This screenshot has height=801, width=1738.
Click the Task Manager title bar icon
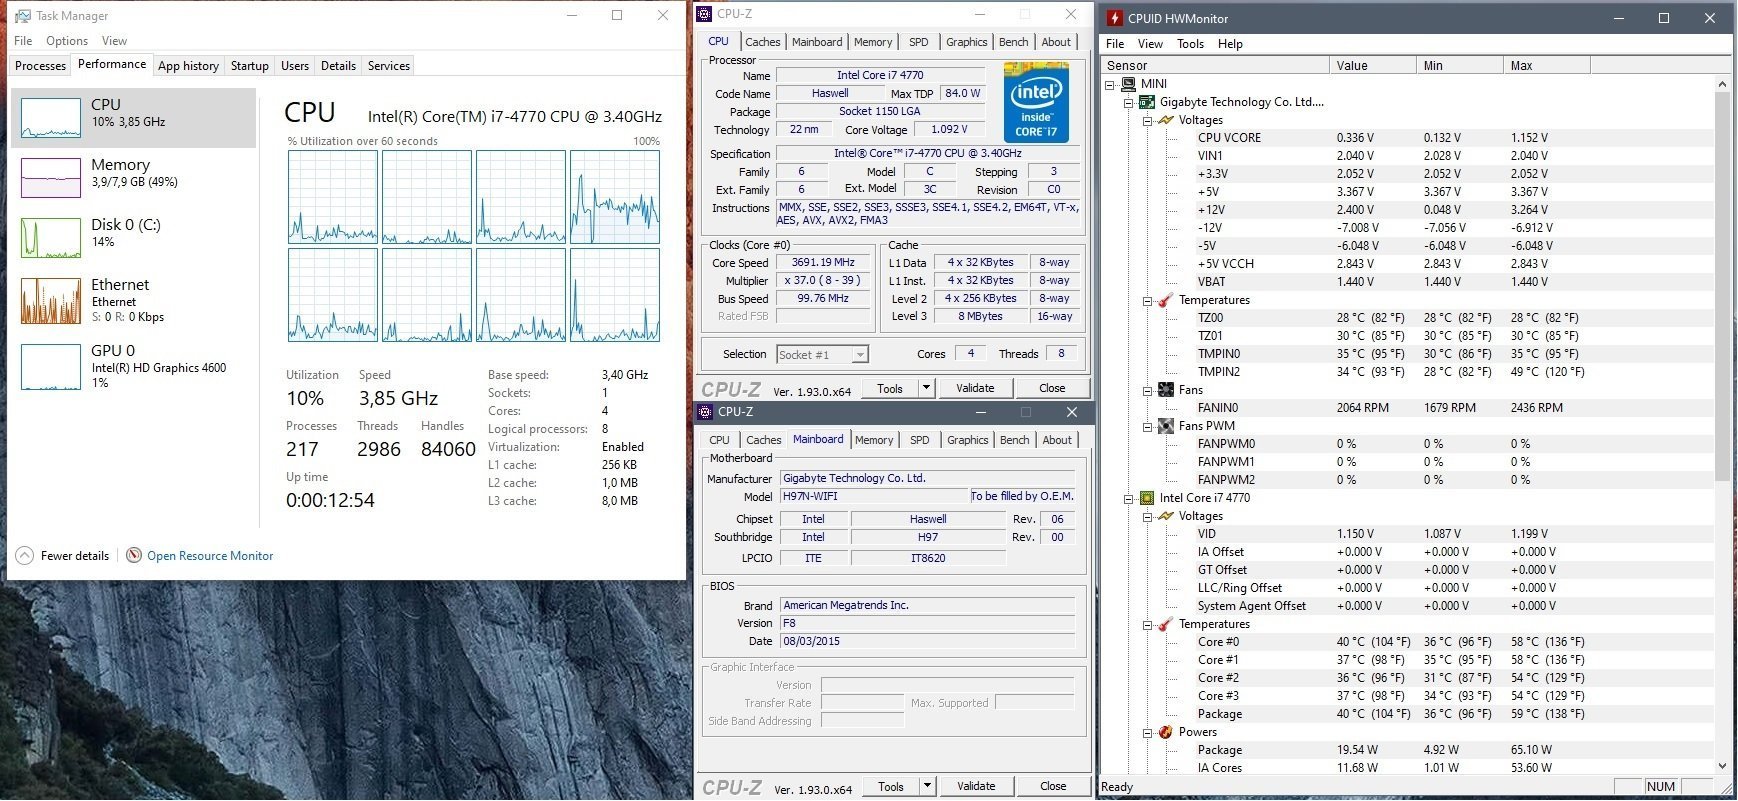(x=22, y=15)
